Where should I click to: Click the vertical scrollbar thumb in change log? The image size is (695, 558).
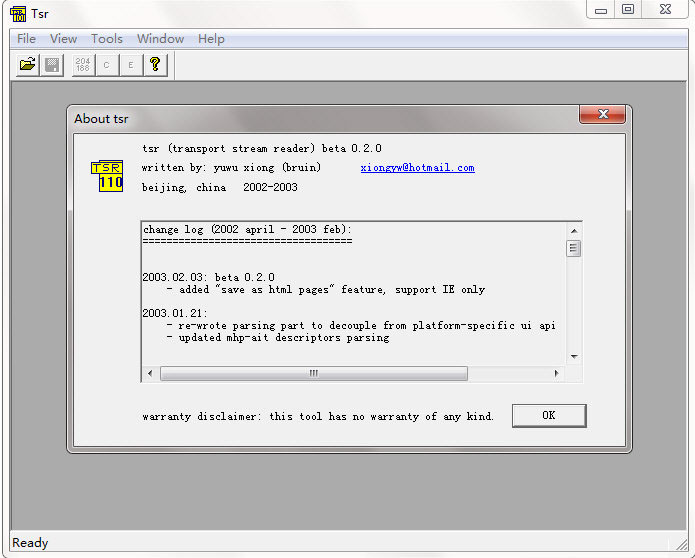(574, 248)
